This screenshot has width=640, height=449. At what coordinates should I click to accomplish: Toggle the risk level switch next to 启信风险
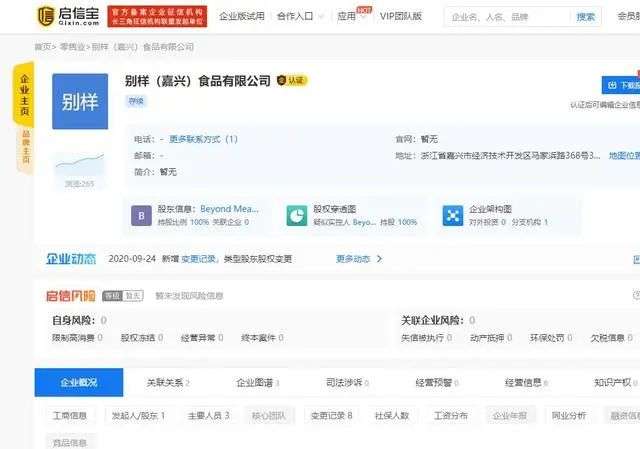(x=123, y=296)
